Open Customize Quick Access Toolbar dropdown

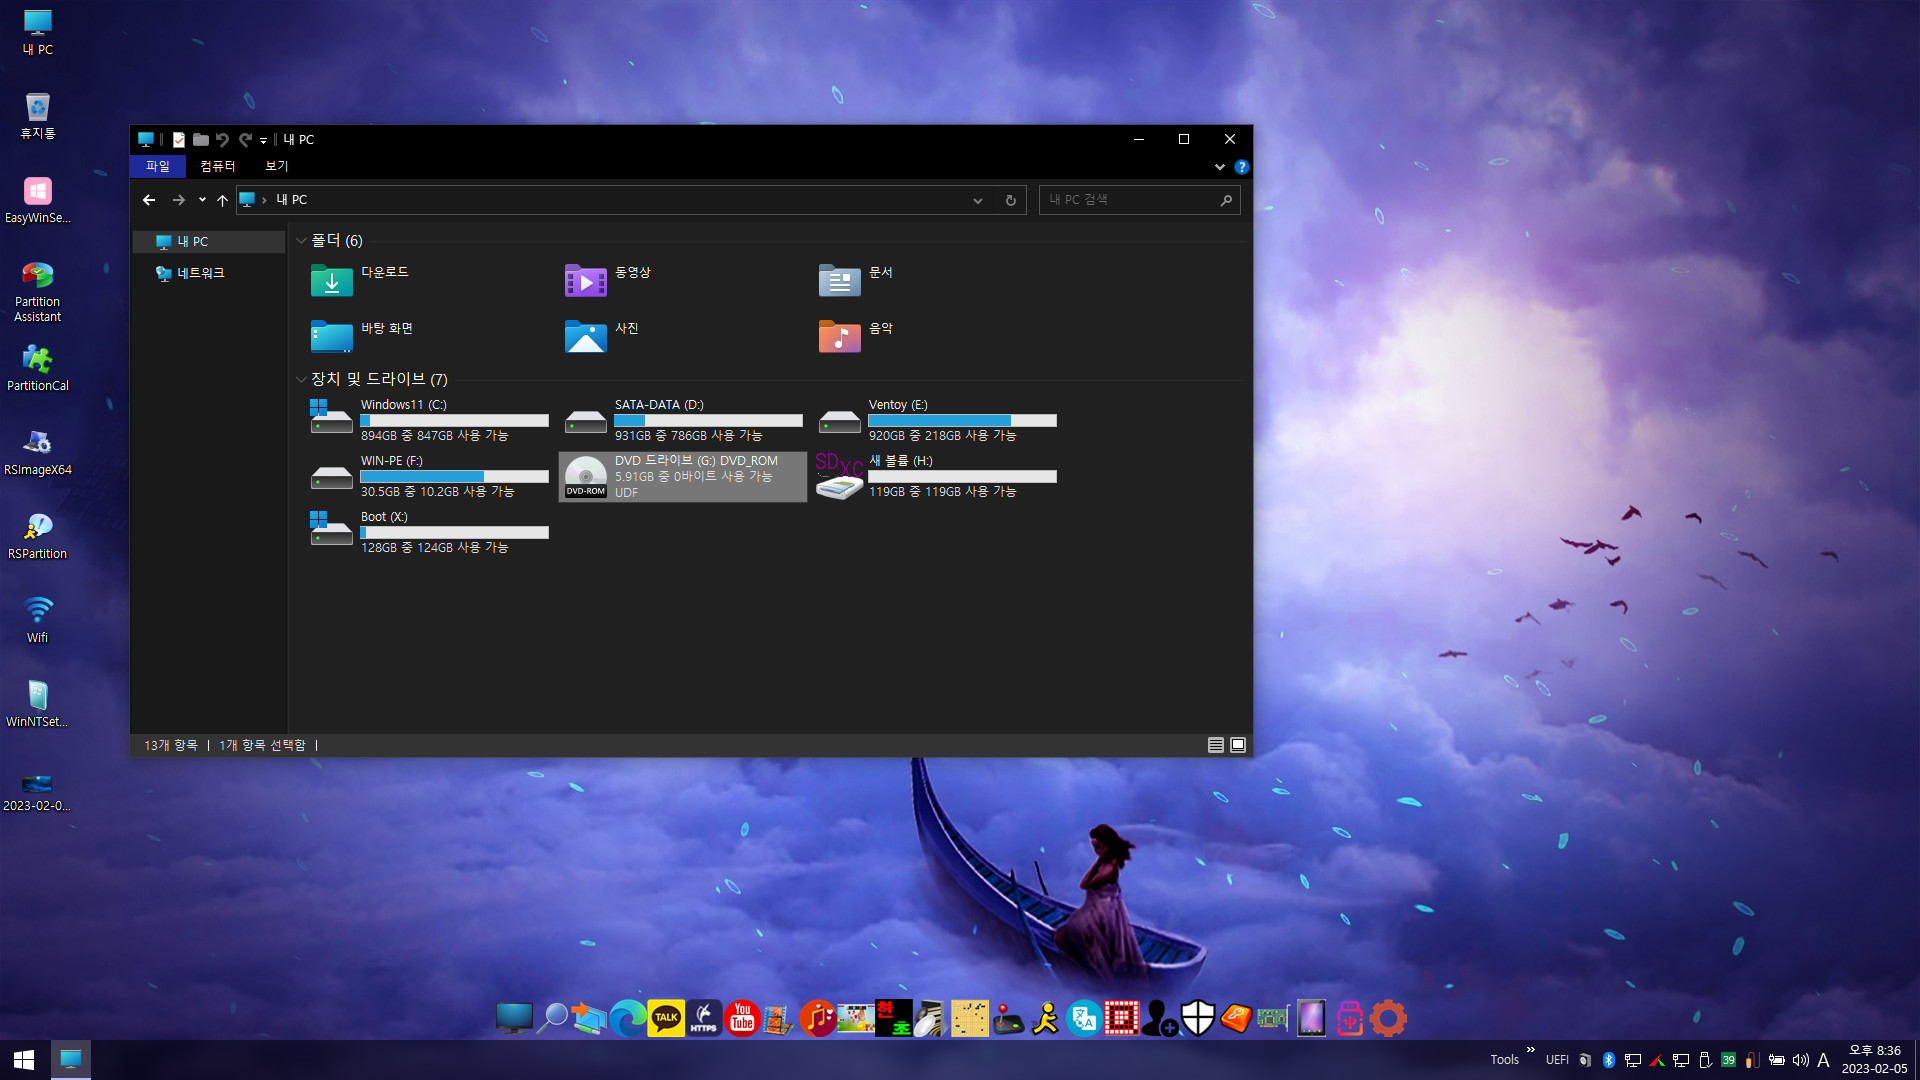pos(264,141)
